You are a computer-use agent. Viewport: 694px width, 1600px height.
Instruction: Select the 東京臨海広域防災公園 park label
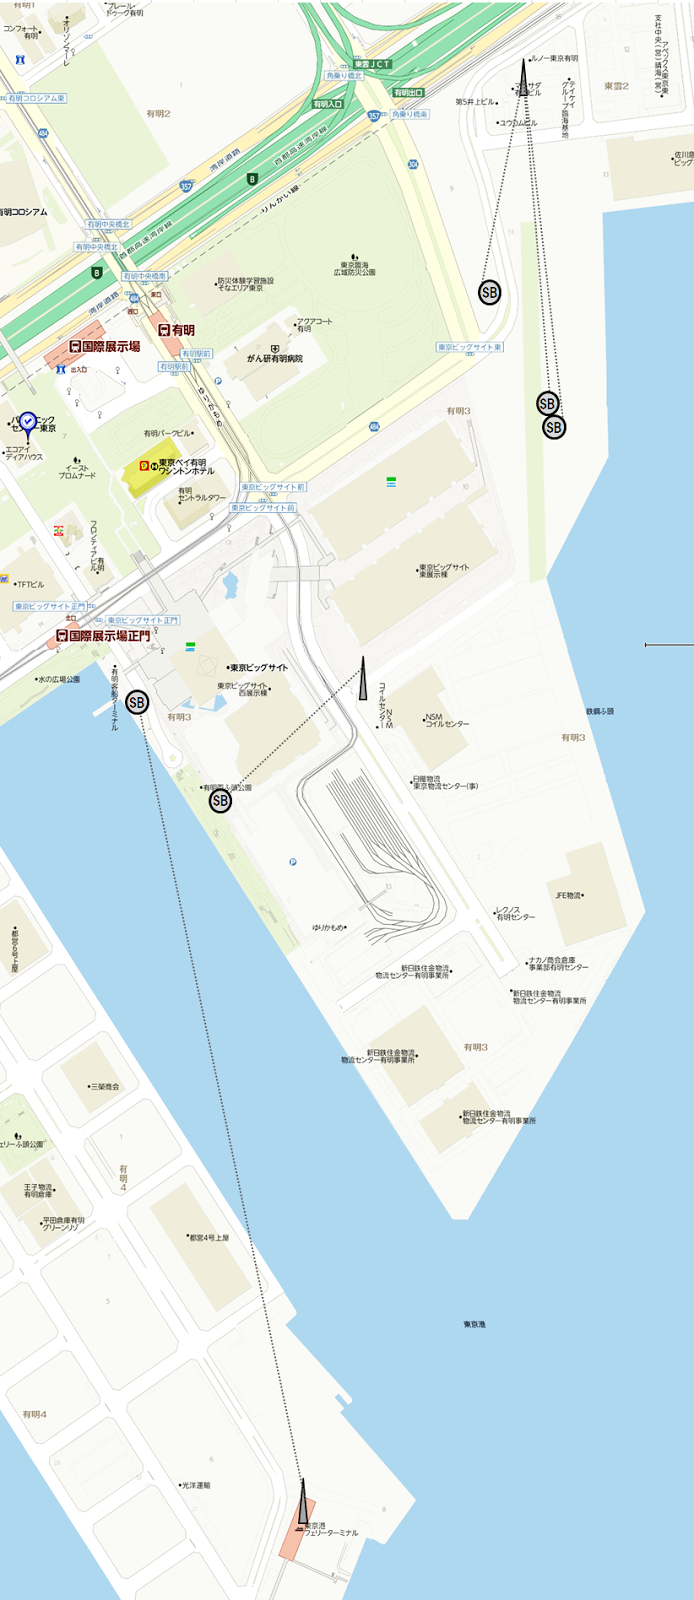coord(355,268)
